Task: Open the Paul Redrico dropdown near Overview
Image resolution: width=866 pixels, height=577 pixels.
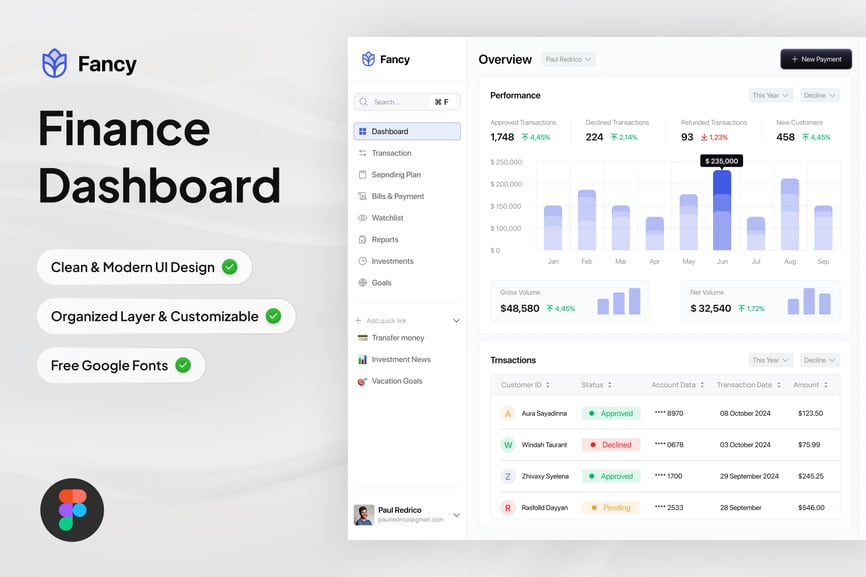Action: coord(569,60)
